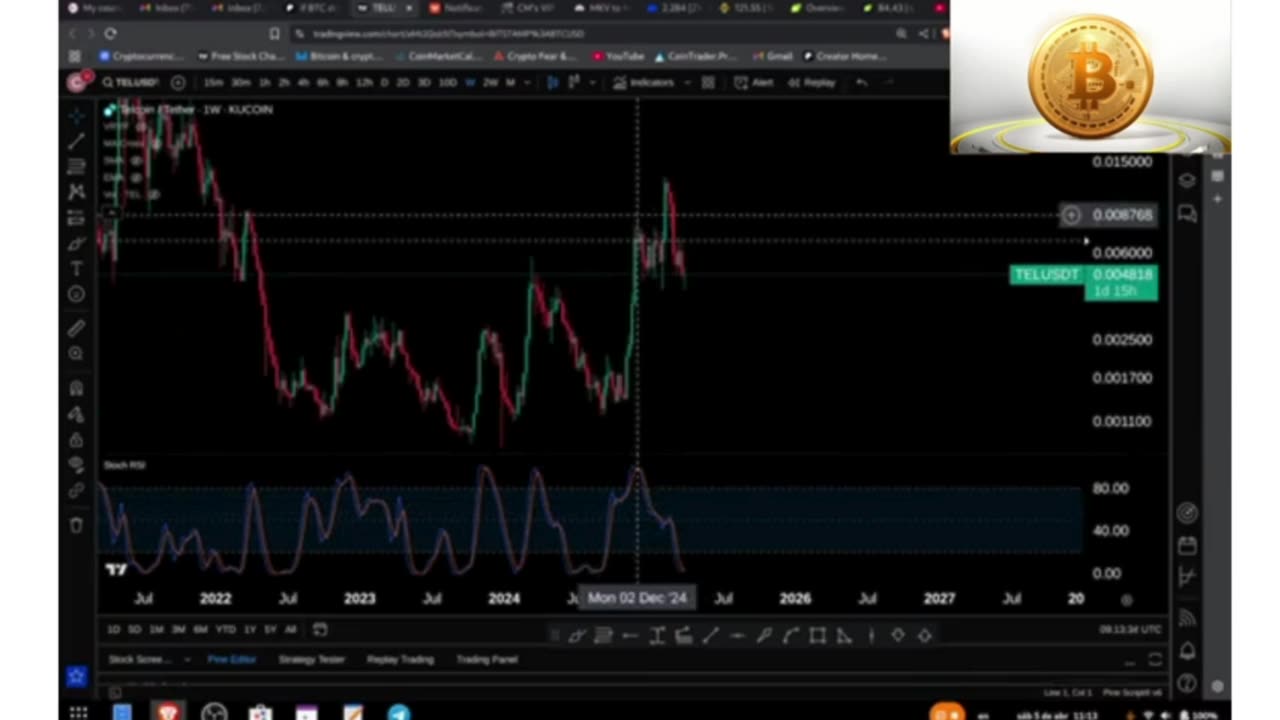Viewport: 1280px width, 720px height.
Task: Click the TELUSDT price label on scale
Action: pos(1083,282)
